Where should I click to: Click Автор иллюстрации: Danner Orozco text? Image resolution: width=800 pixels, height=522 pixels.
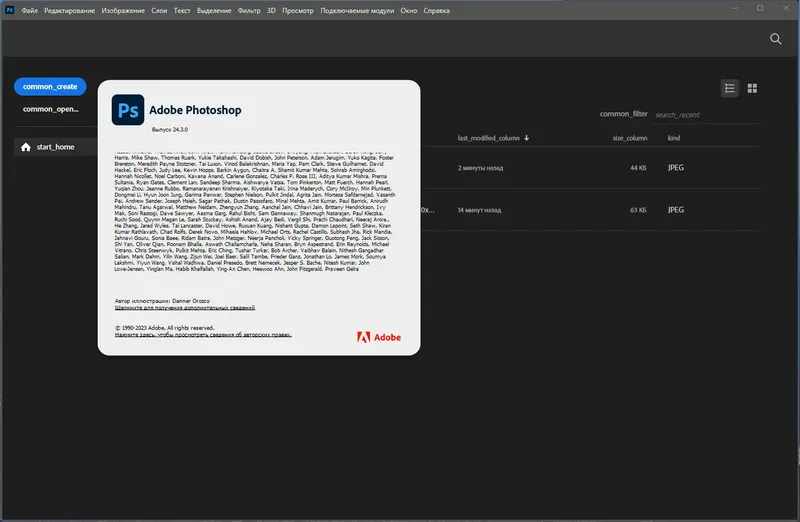(162, 301)
